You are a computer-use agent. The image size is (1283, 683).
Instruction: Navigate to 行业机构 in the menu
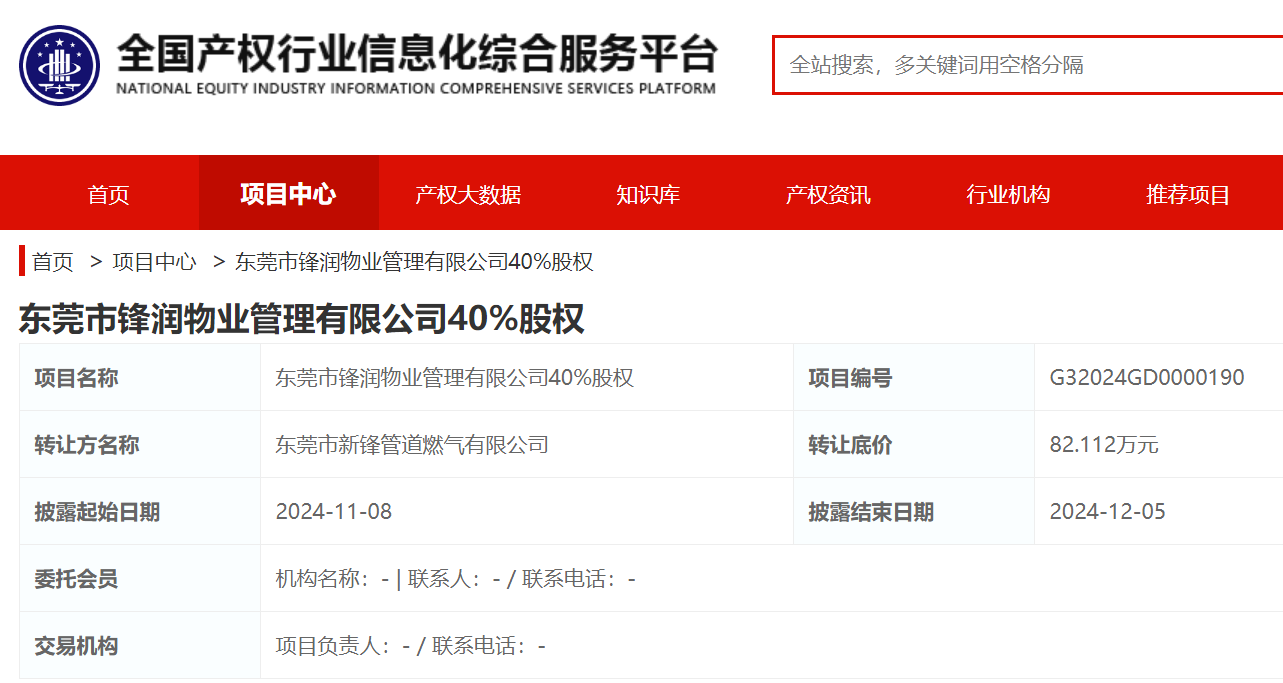(1008, 194)
